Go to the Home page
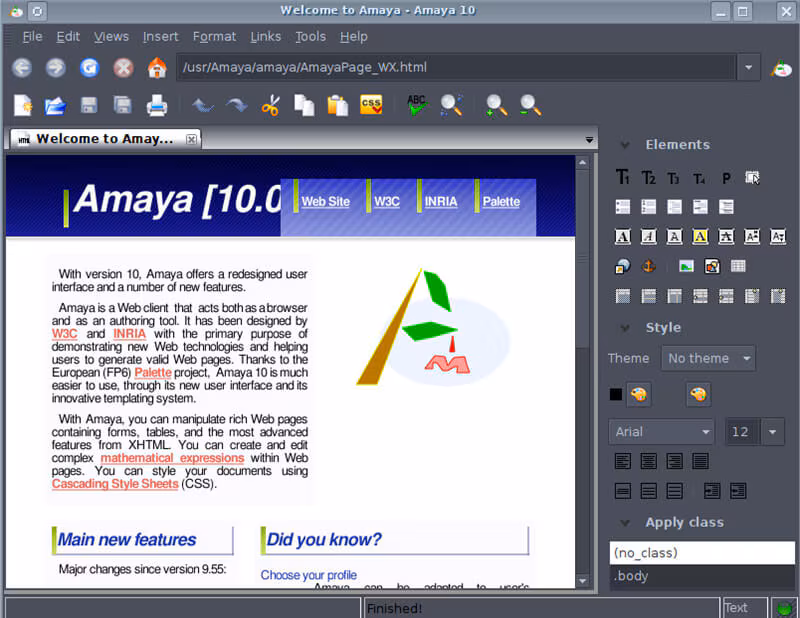 point(157,67)
